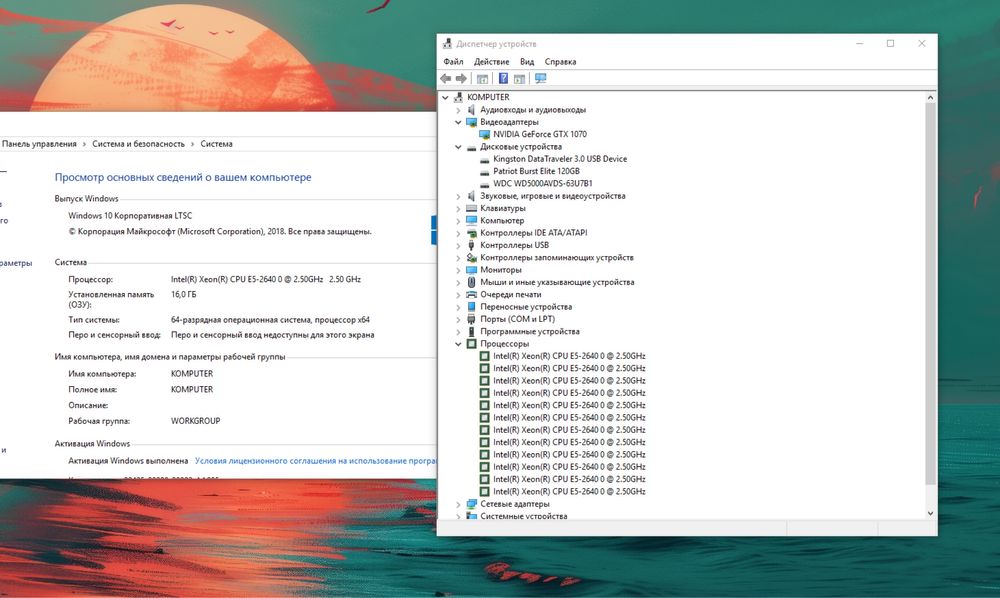The height and width of the screenshot is (598, 1000).
Task: Expand Мыши и иные указывающие устройства
Action: 458,282
